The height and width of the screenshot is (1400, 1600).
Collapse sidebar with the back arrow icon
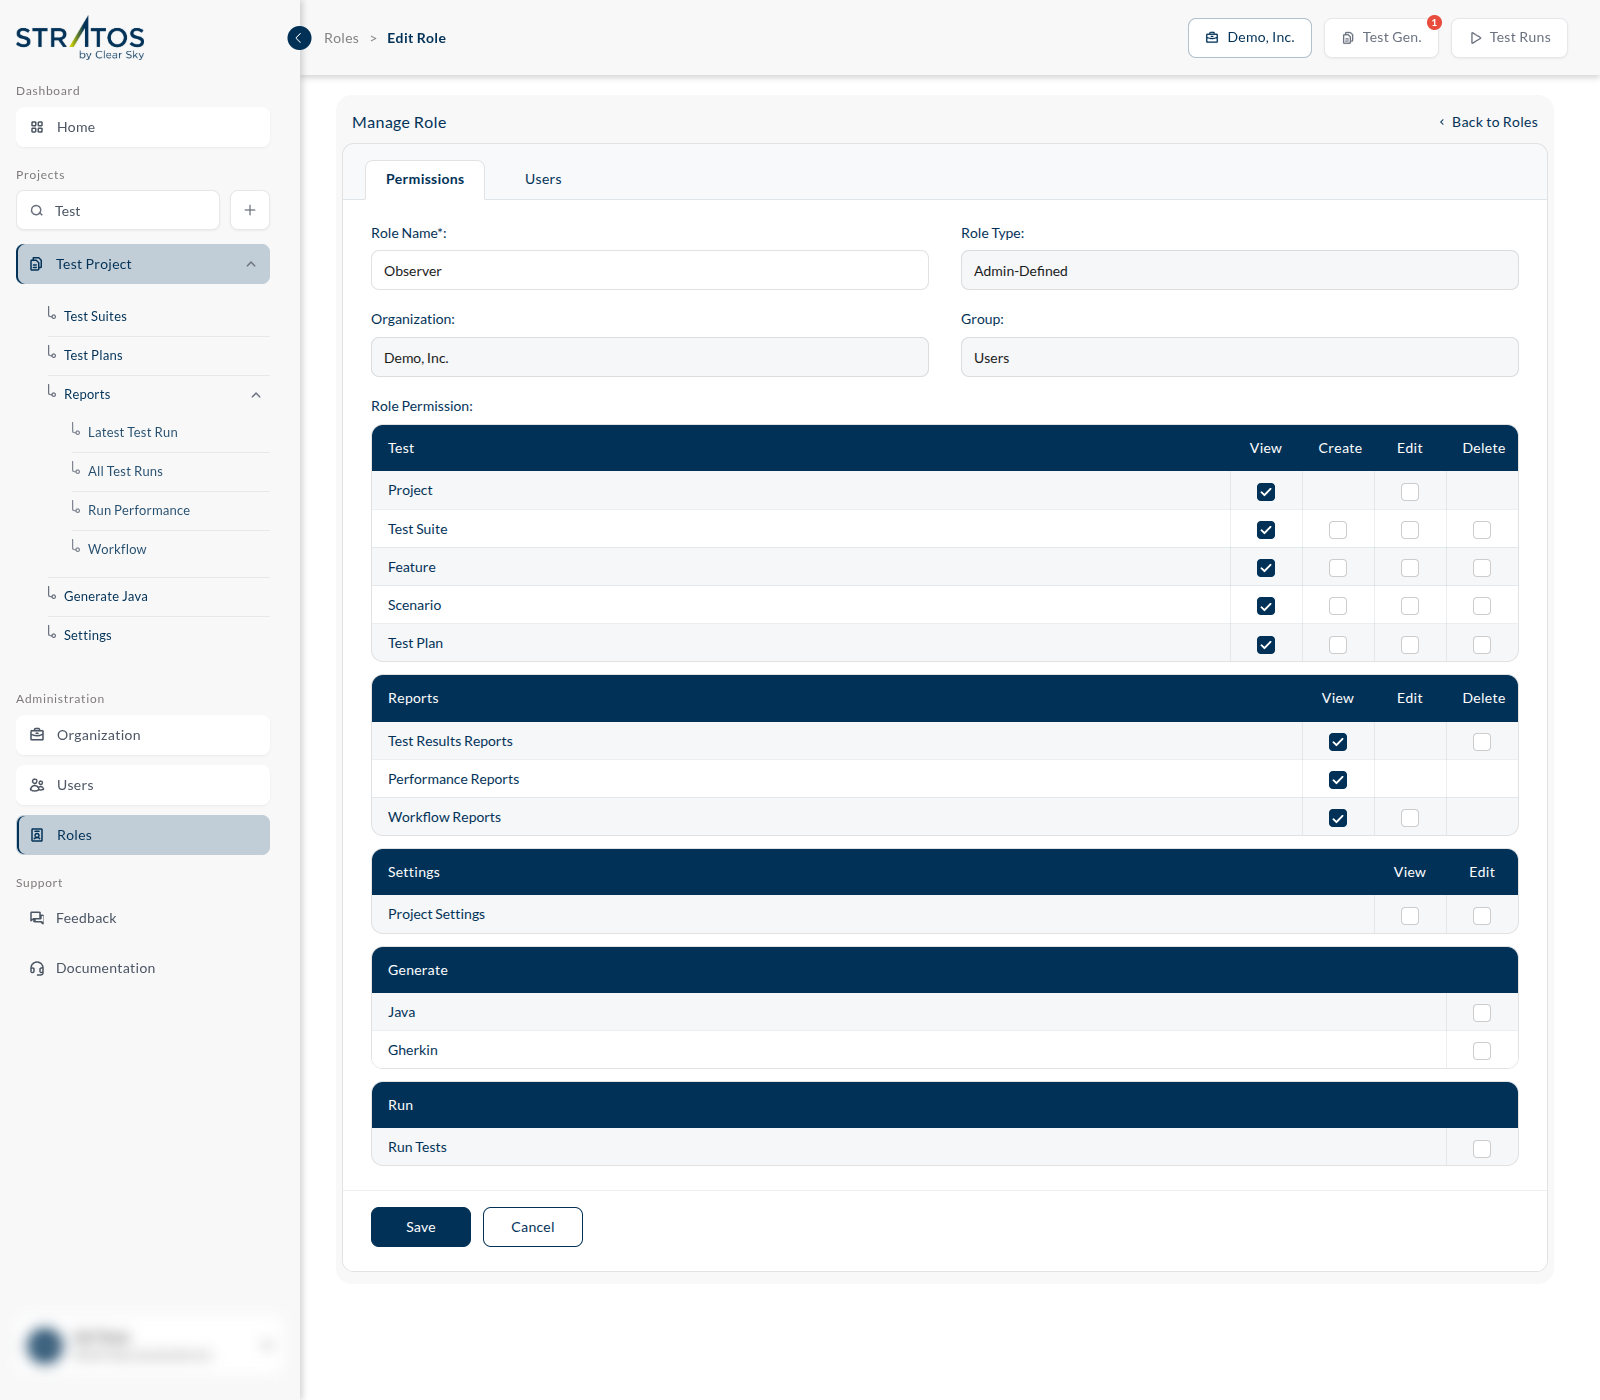pyautogui.click(x=299, y=38)
